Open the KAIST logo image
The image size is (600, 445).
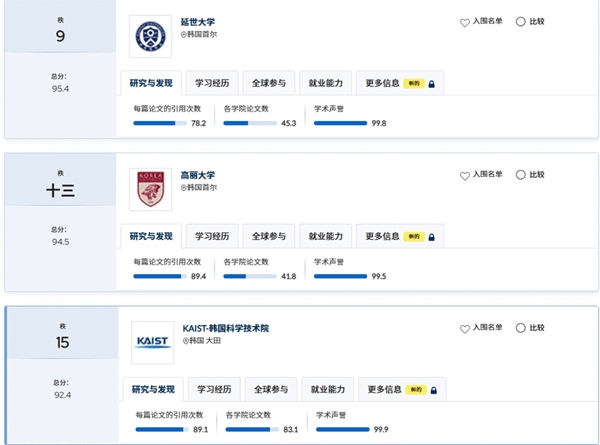[x=152, y=342]
